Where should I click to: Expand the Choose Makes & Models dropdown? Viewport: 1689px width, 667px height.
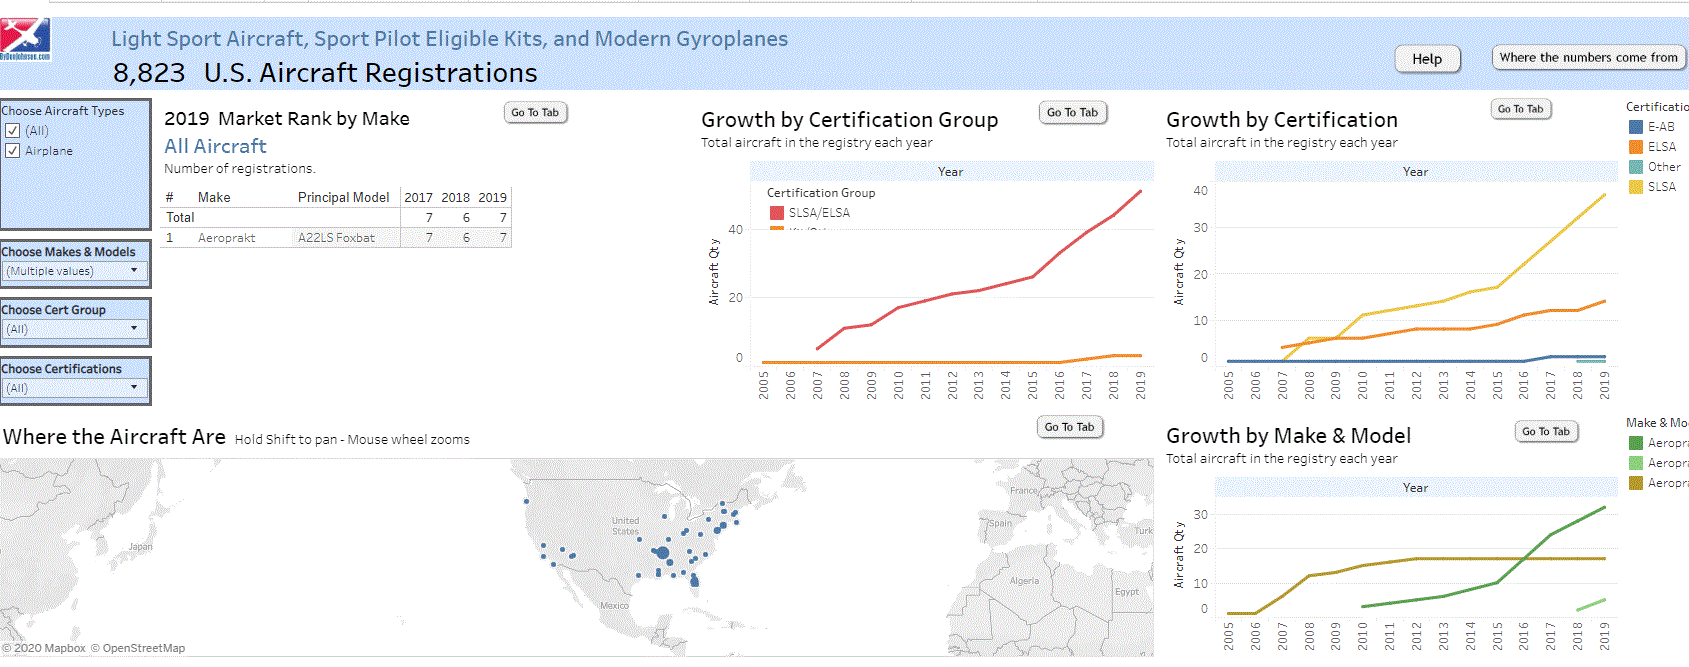[75, 271]
